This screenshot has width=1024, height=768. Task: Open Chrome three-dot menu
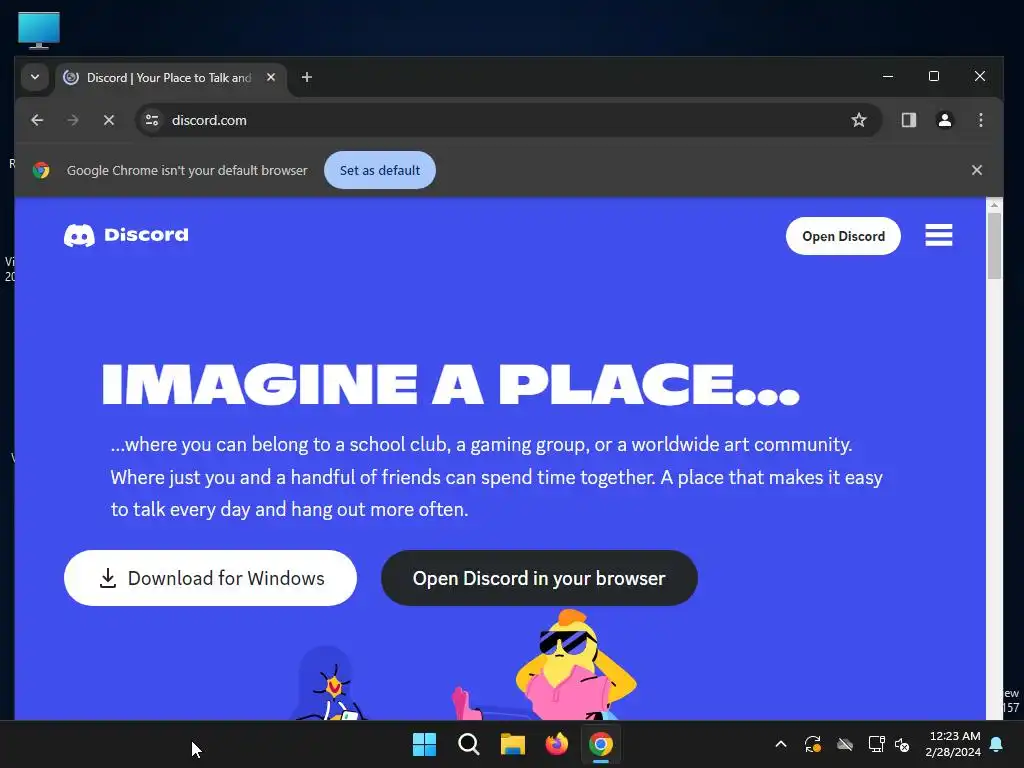(x=980, y=120)
